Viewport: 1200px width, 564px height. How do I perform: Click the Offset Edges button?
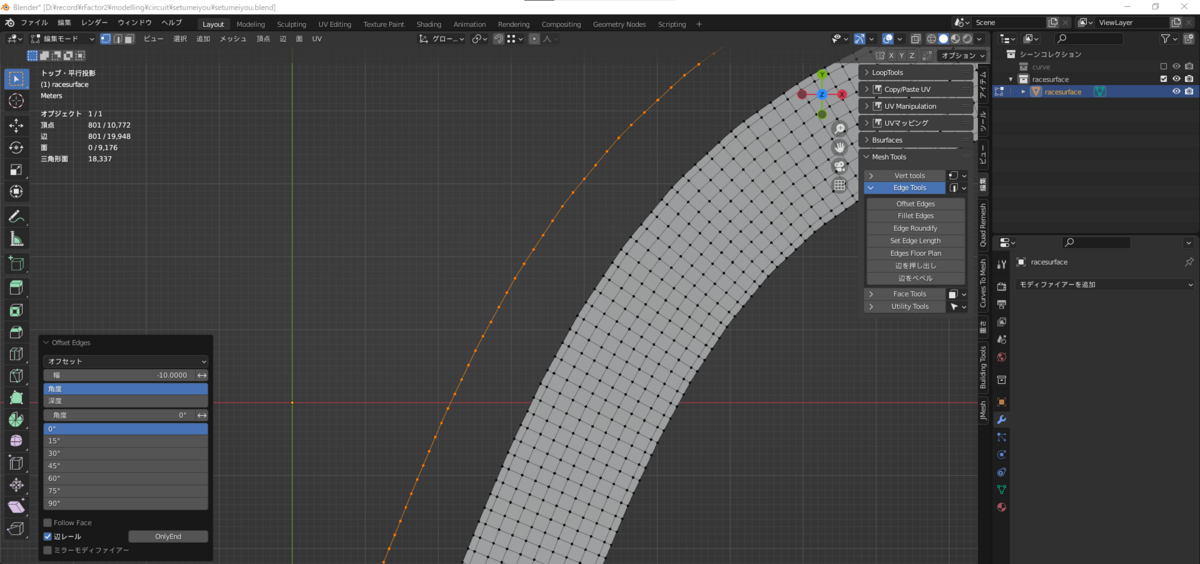pyautogui.click(x=915, y=204)
